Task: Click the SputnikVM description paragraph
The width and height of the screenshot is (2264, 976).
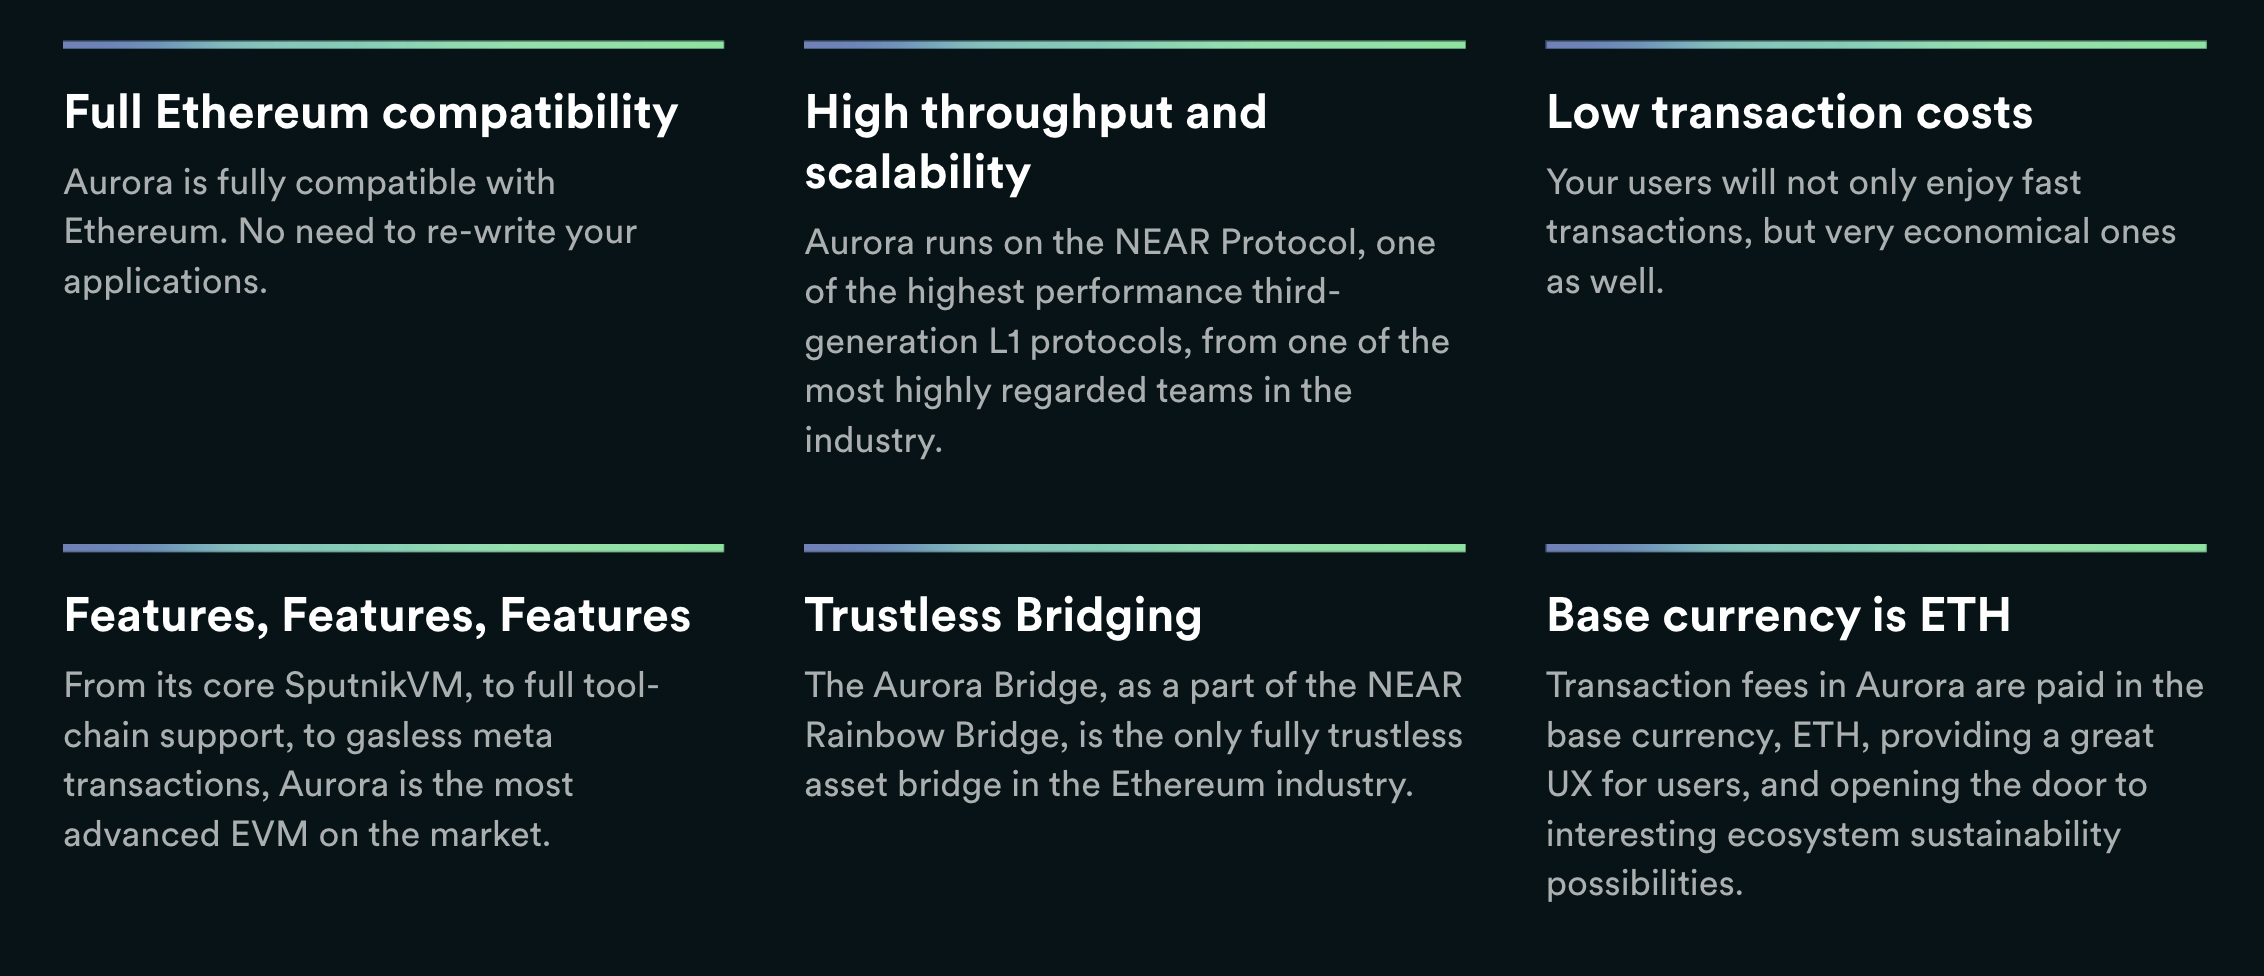Action: (x=361, y=760)
